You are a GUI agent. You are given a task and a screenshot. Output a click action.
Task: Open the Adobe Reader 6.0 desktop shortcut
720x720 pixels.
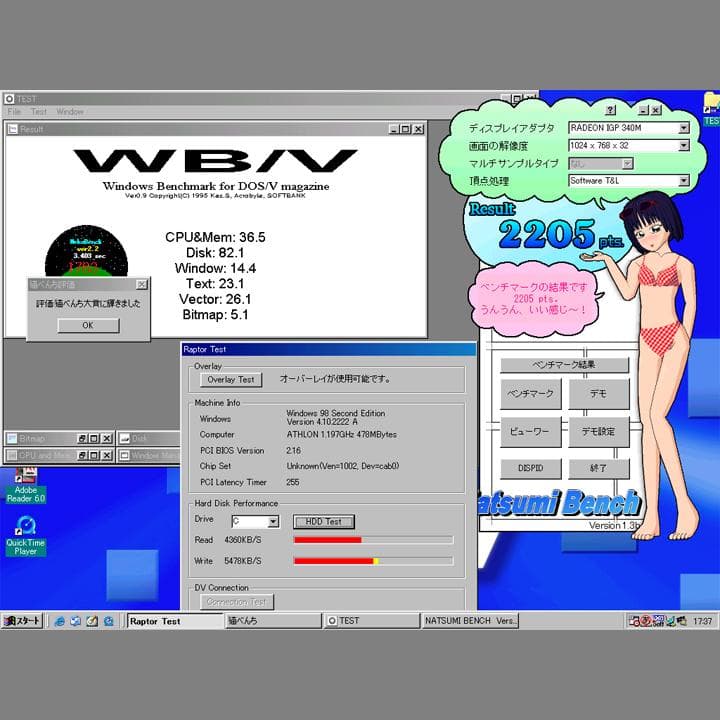coord(26,485)
